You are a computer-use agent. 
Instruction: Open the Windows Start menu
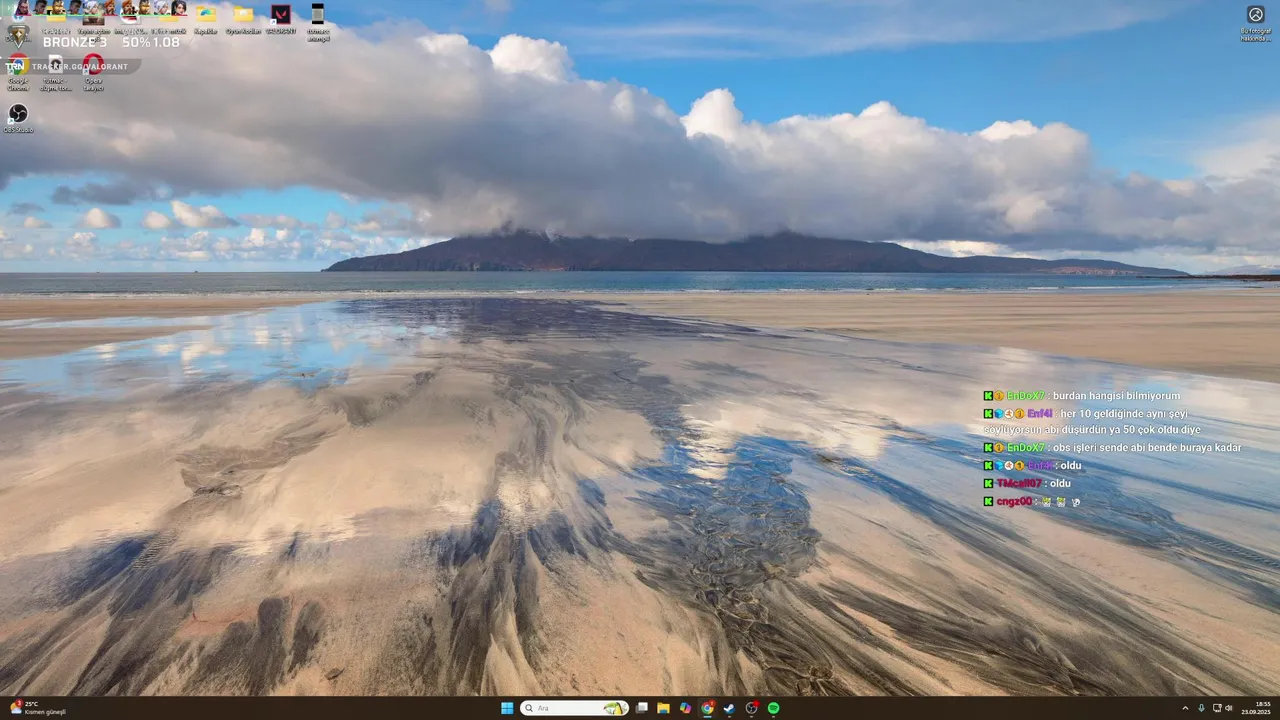pos(507,708)
